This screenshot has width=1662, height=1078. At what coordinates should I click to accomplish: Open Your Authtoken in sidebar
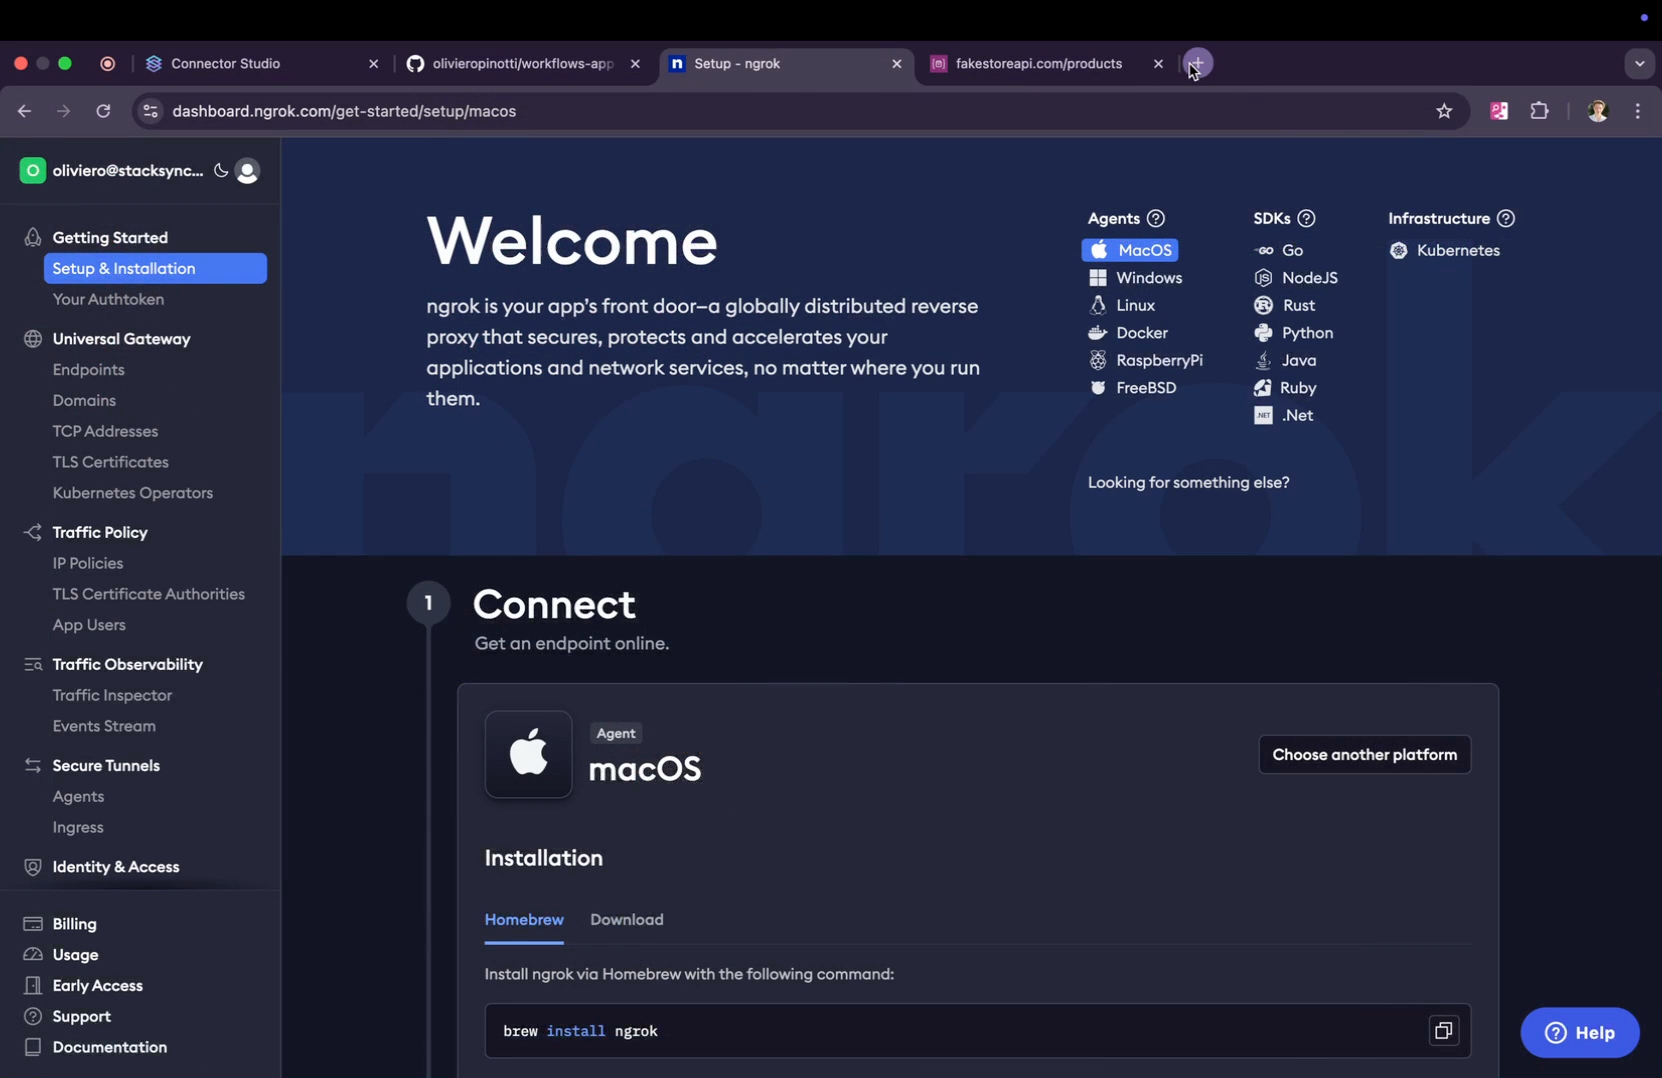point(108,300)
